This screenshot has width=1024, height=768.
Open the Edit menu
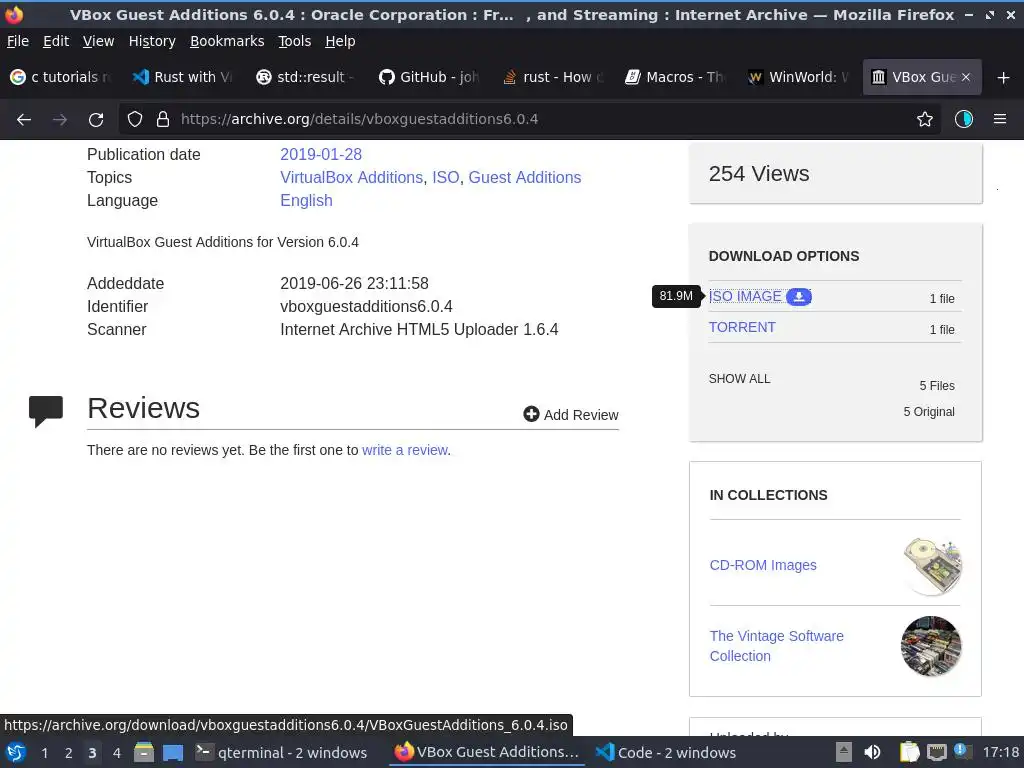(56, 41)
